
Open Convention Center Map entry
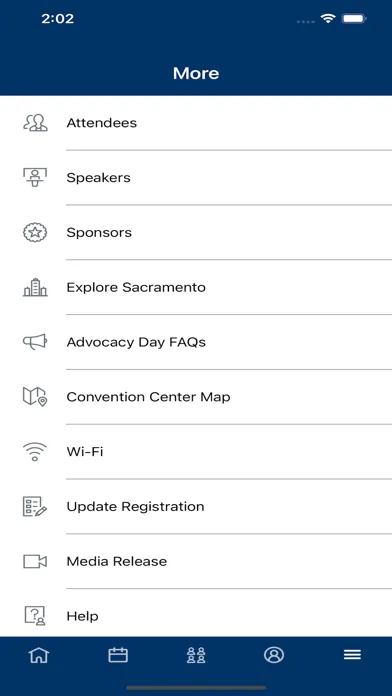tap(196, 397)
